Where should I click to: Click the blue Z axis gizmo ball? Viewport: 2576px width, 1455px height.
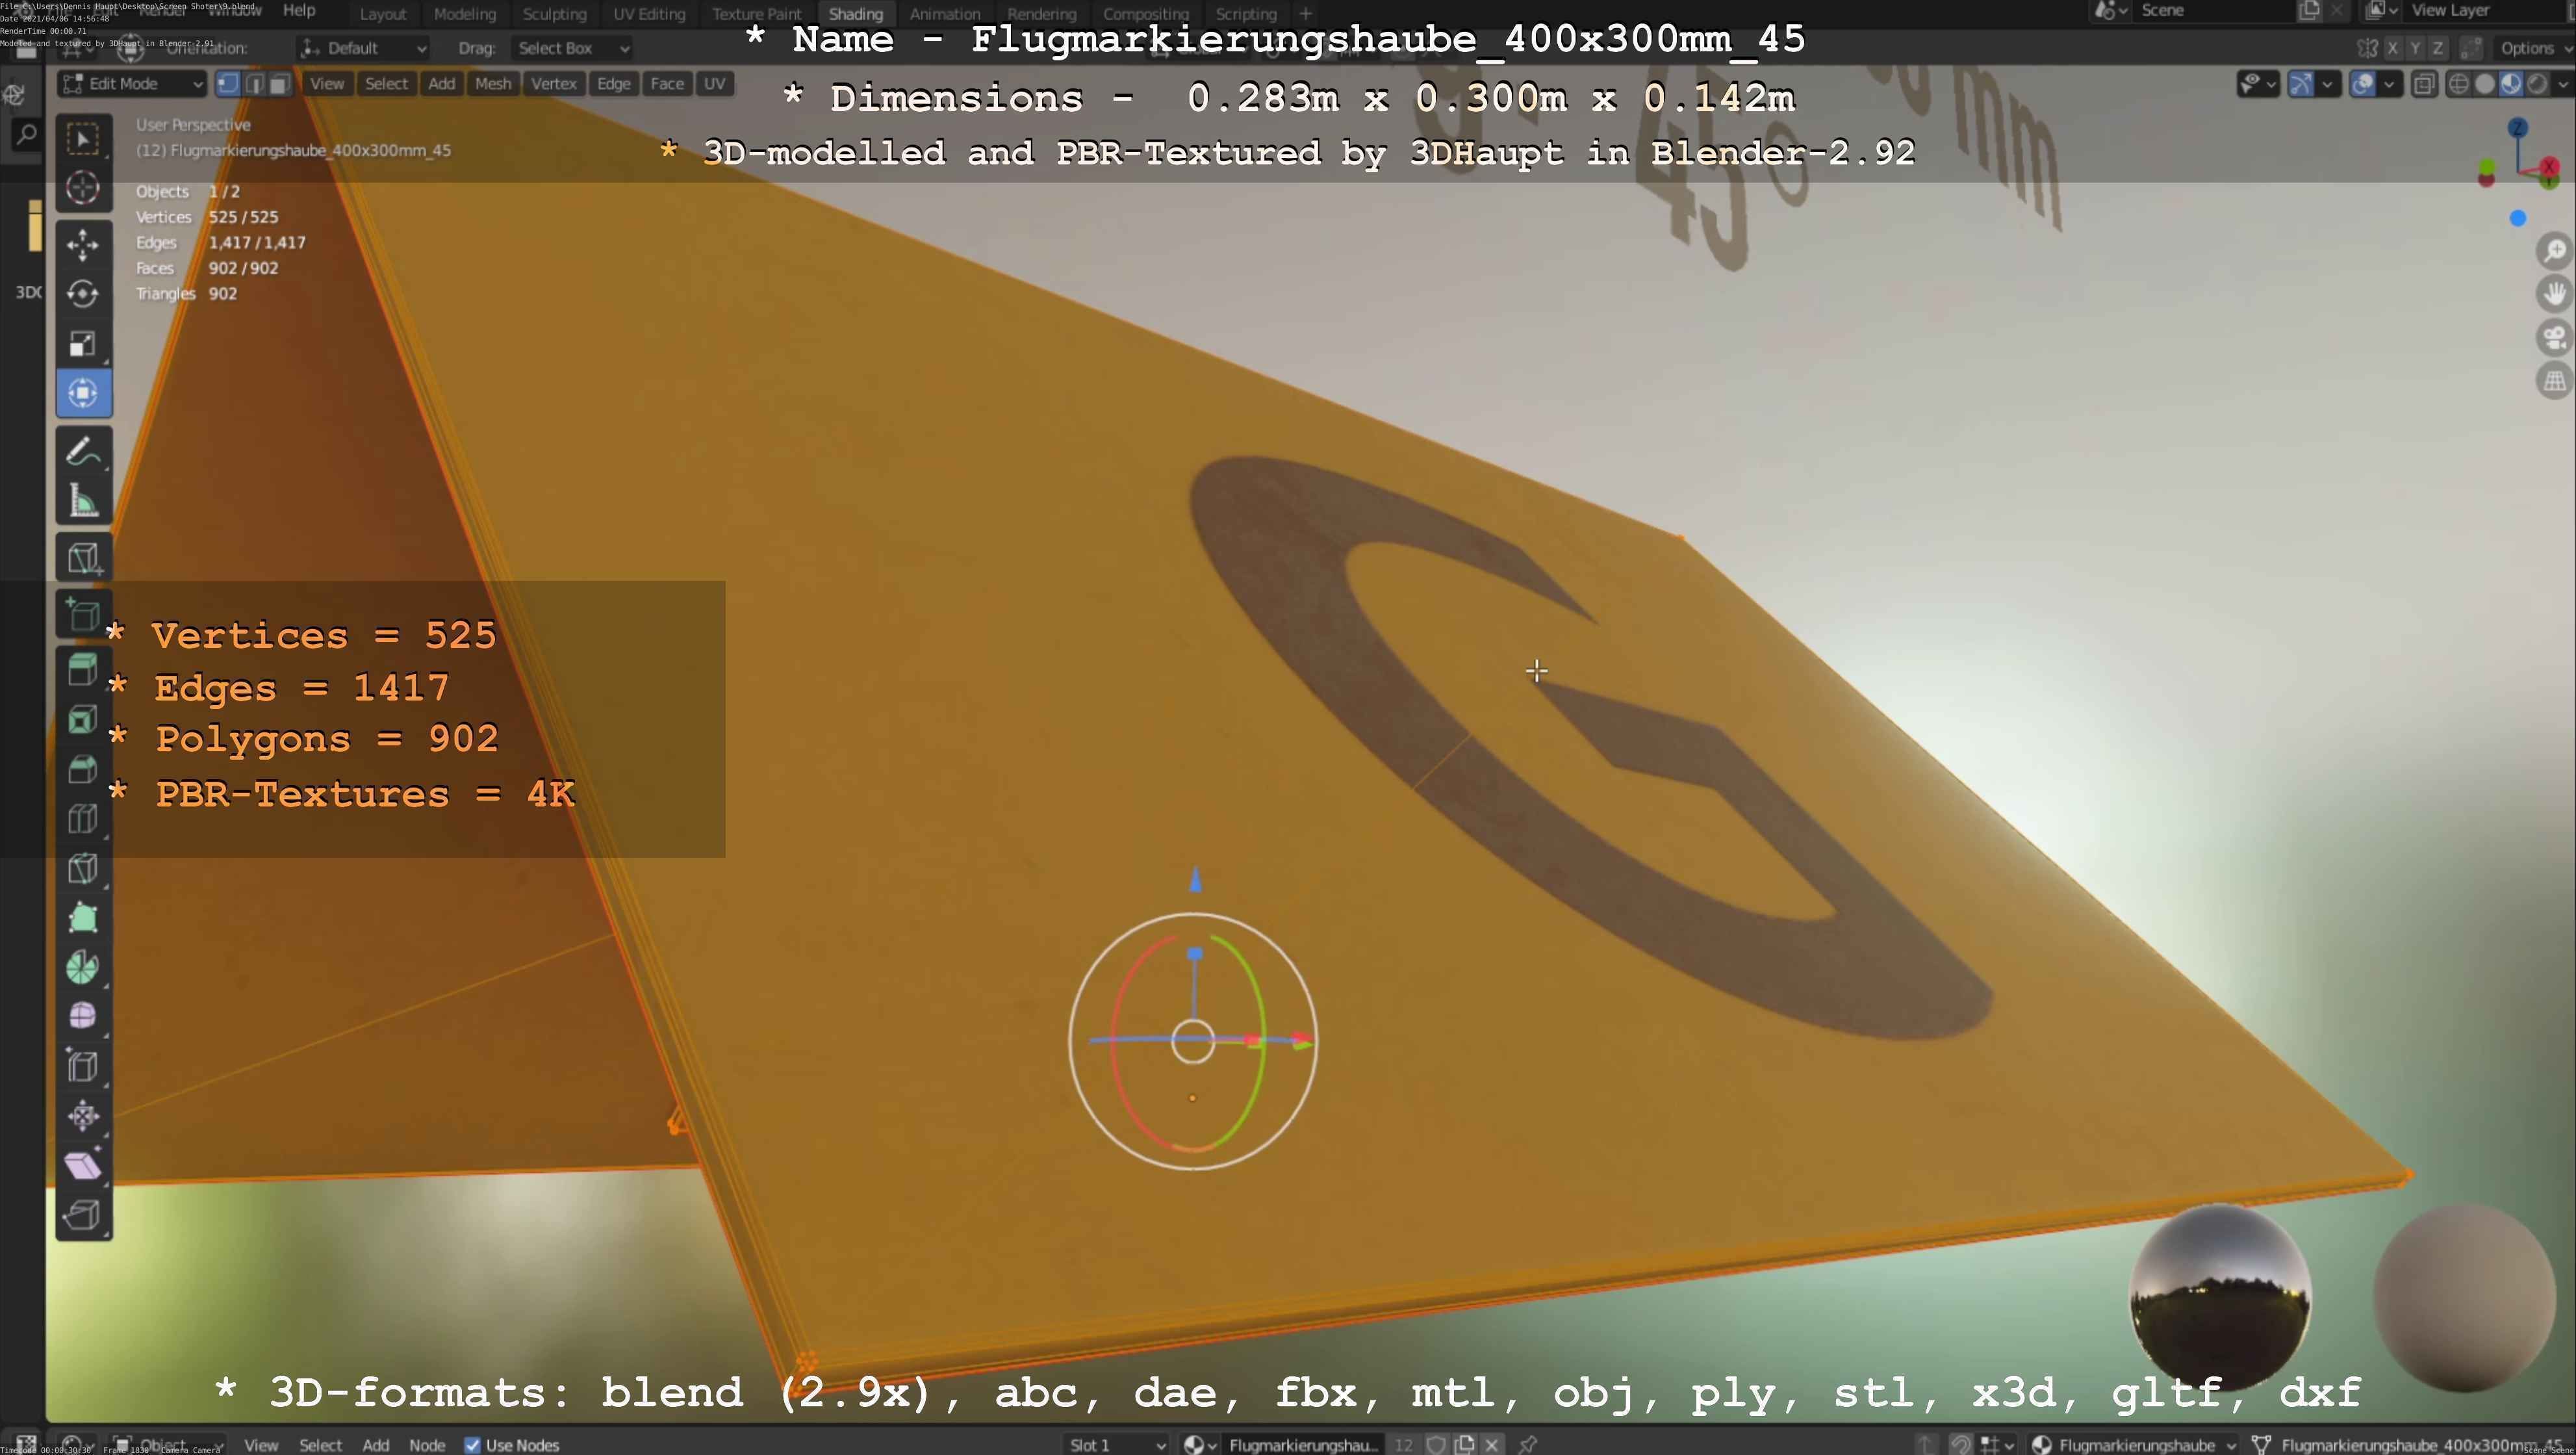click(2518, 128)
